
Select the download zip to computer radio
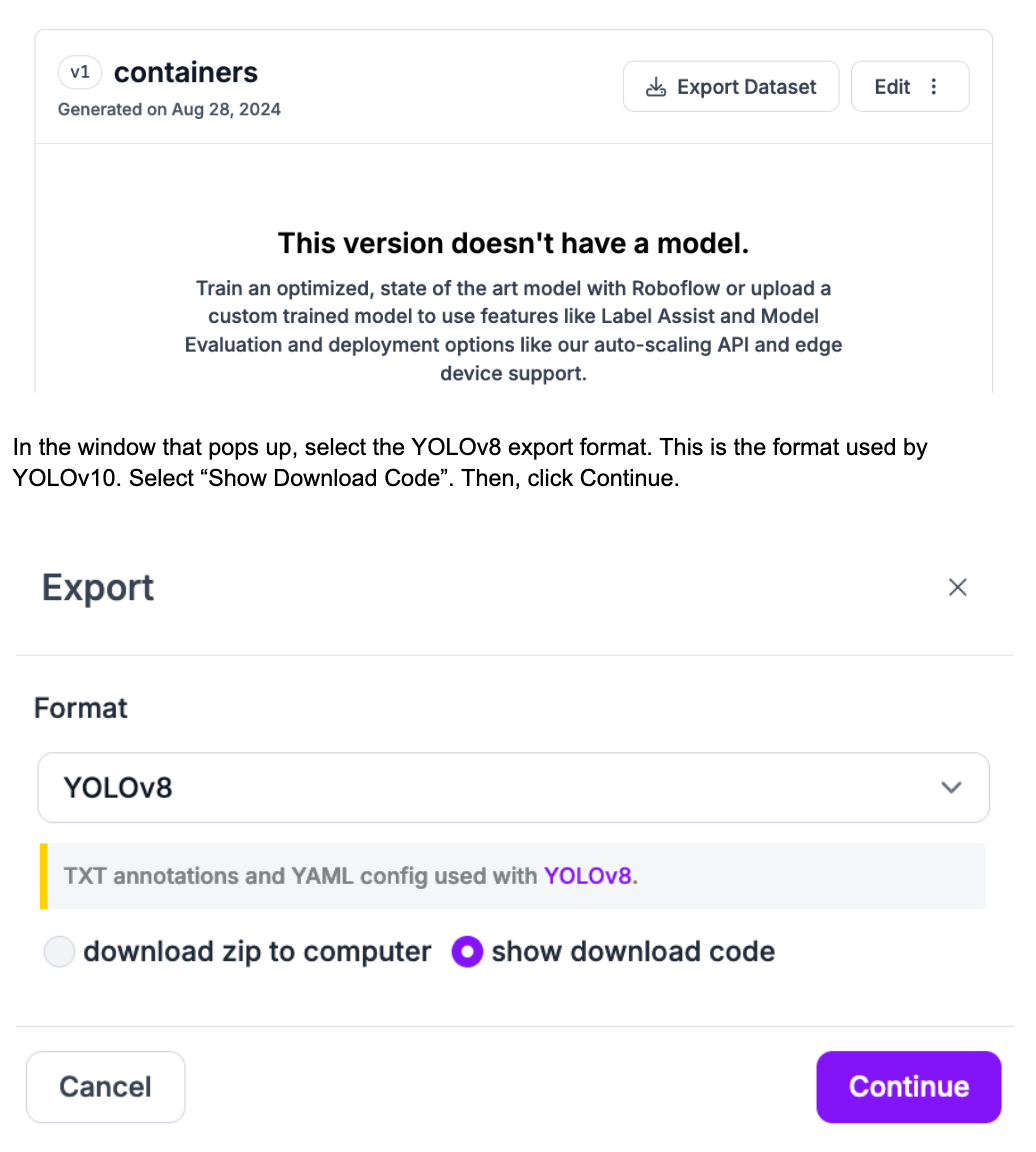pyautogui.click(x=60, y=952)
